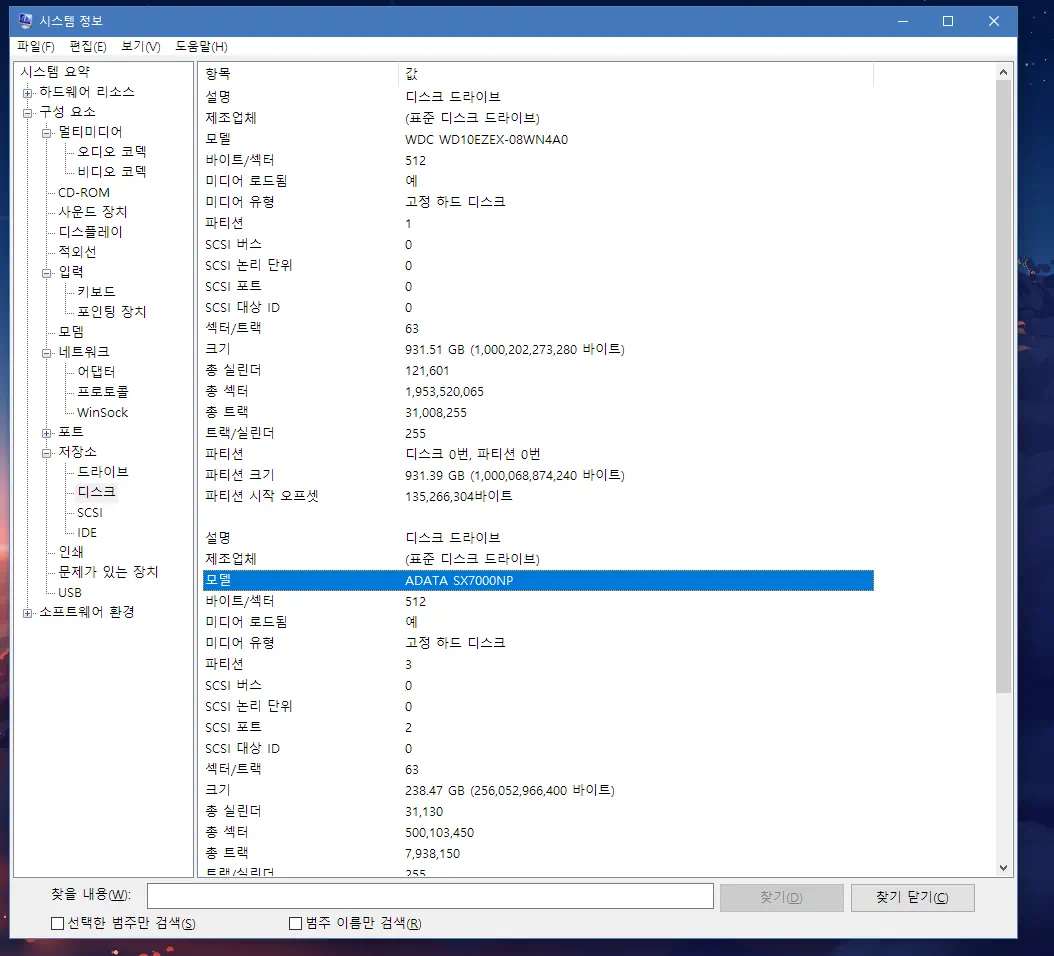This screenshot has width=1054, height=956.
Task: Collapse the 저장소 node
Action: 46,452
